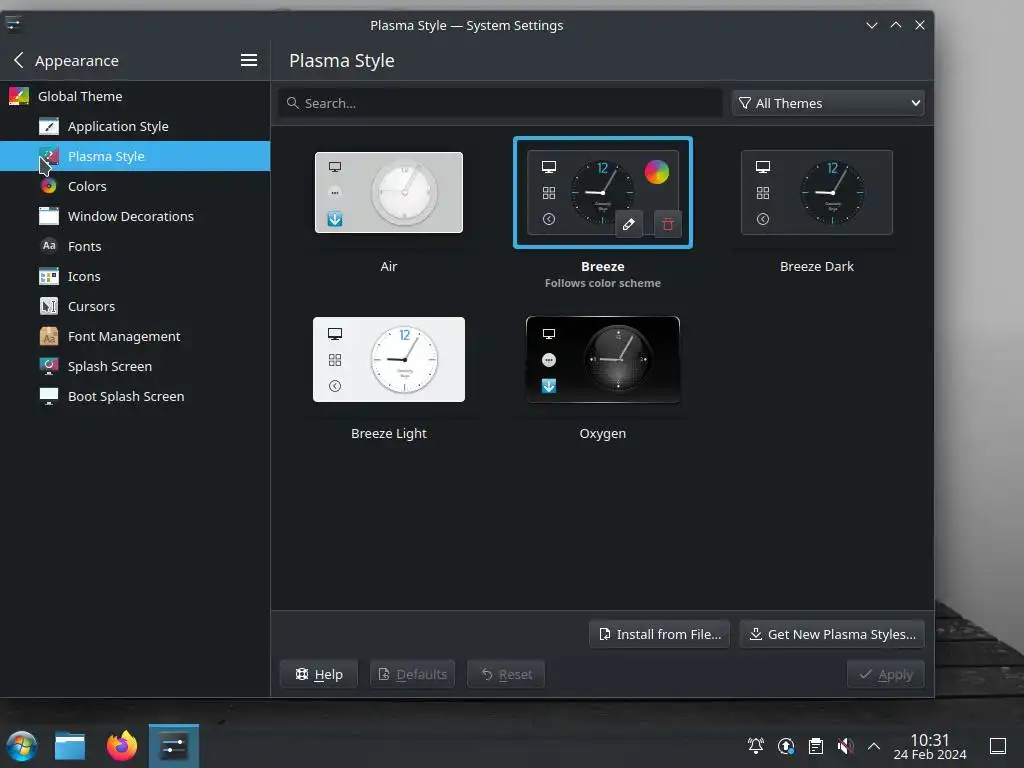Viewport: 1024px width, 768px height.
Task: Open notifications bell in system tray
Action: pyautogui.click(x=756, y=746)
